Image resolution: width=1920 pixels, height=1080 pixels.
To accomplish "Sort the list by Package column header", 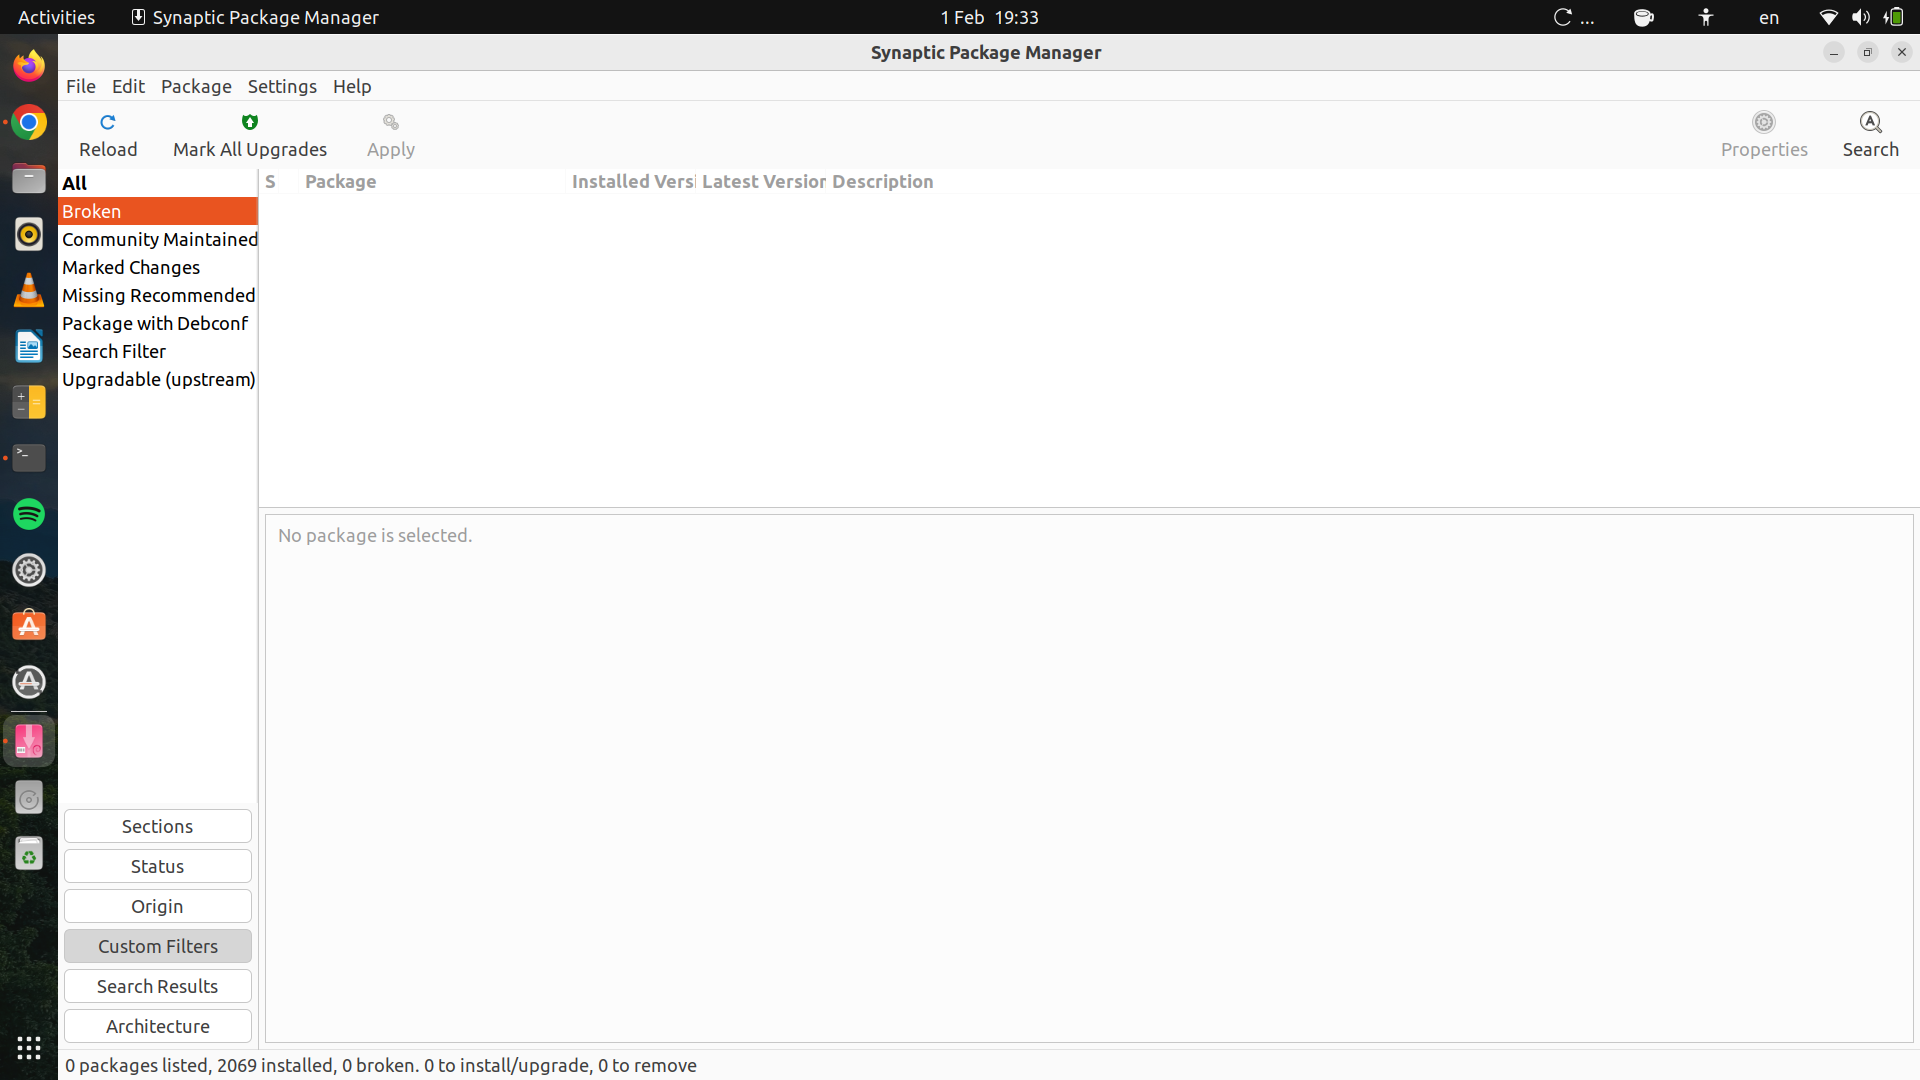I will coord(340,181).
